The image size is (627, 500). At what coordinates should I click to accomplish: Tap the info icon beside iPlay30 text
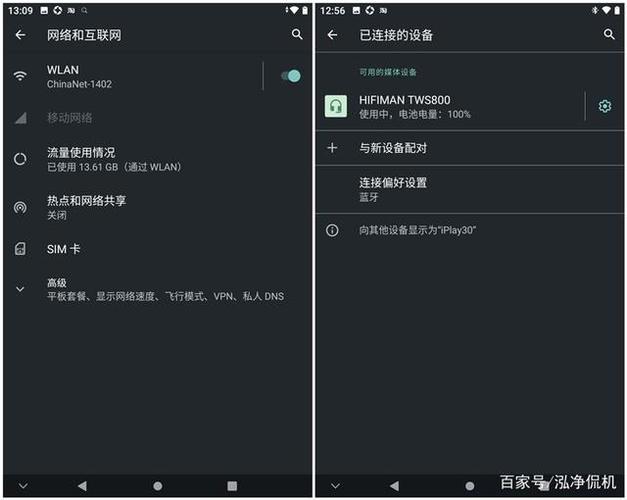[332, 230]
